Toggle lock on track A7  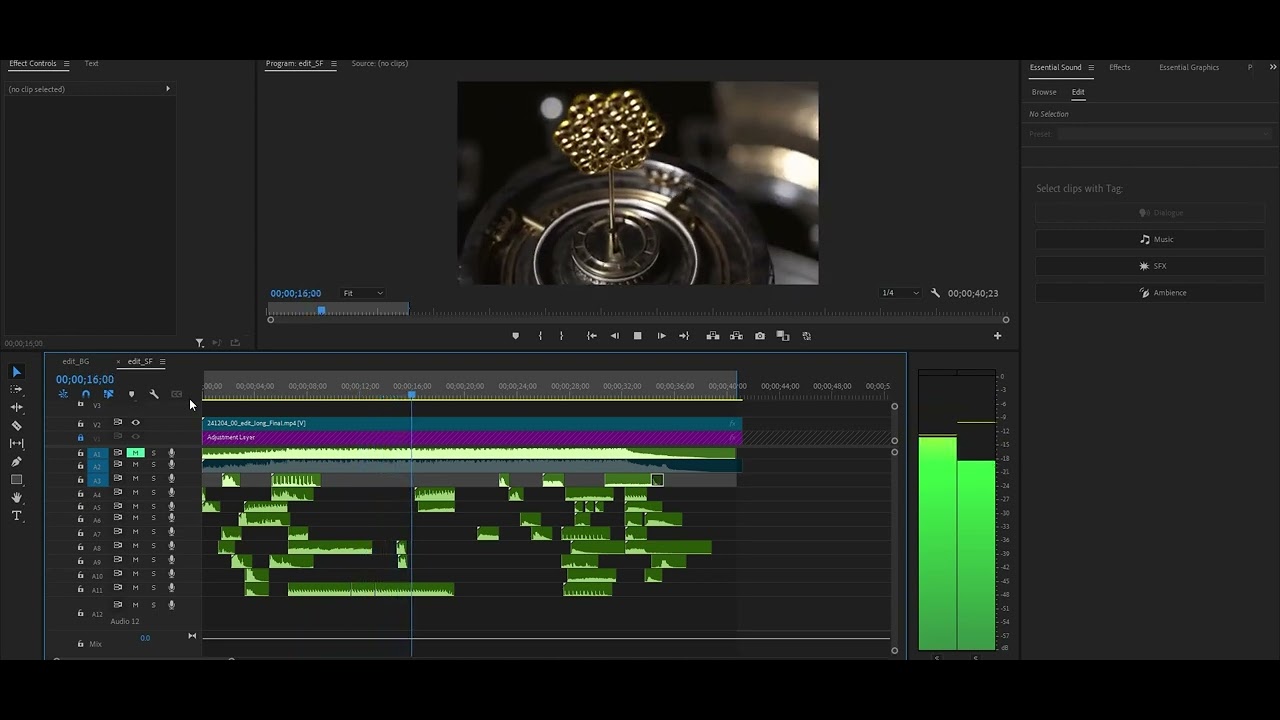81,534
